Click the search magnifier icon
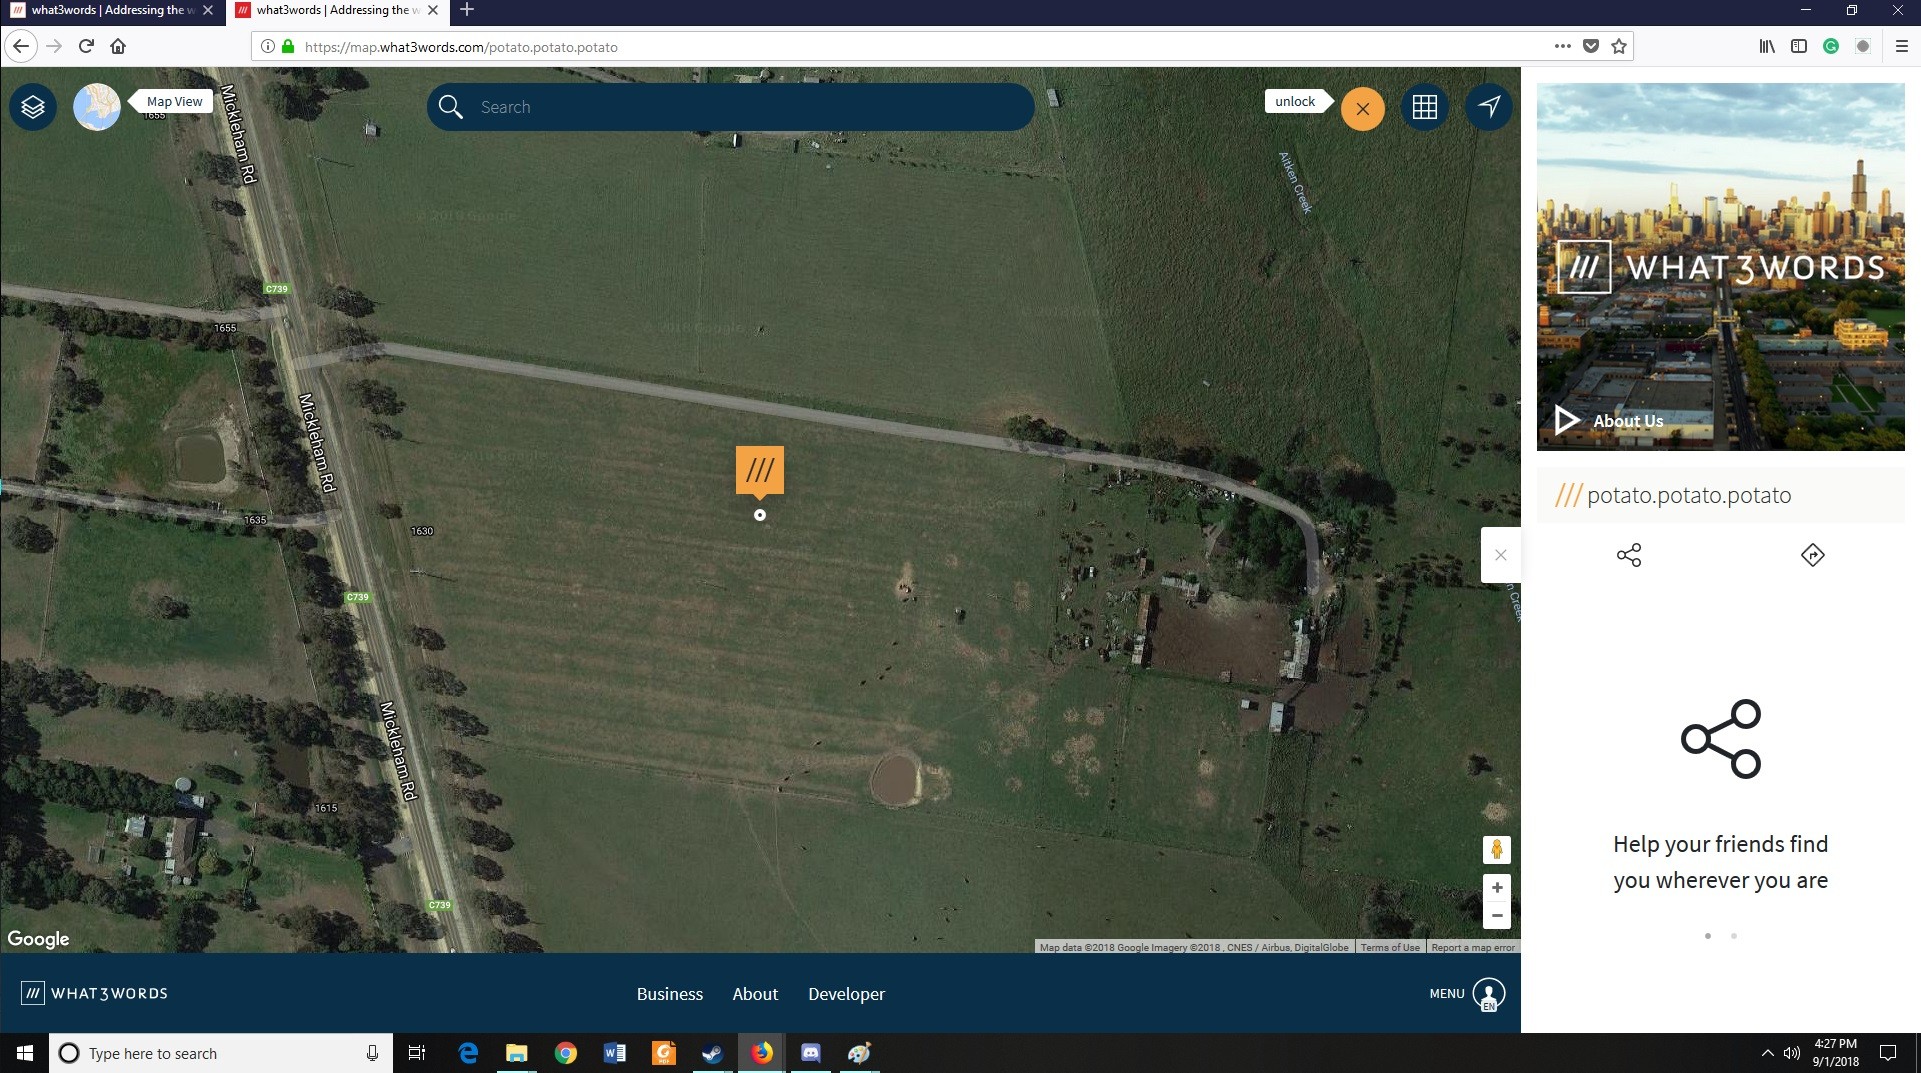 point(451,107)
